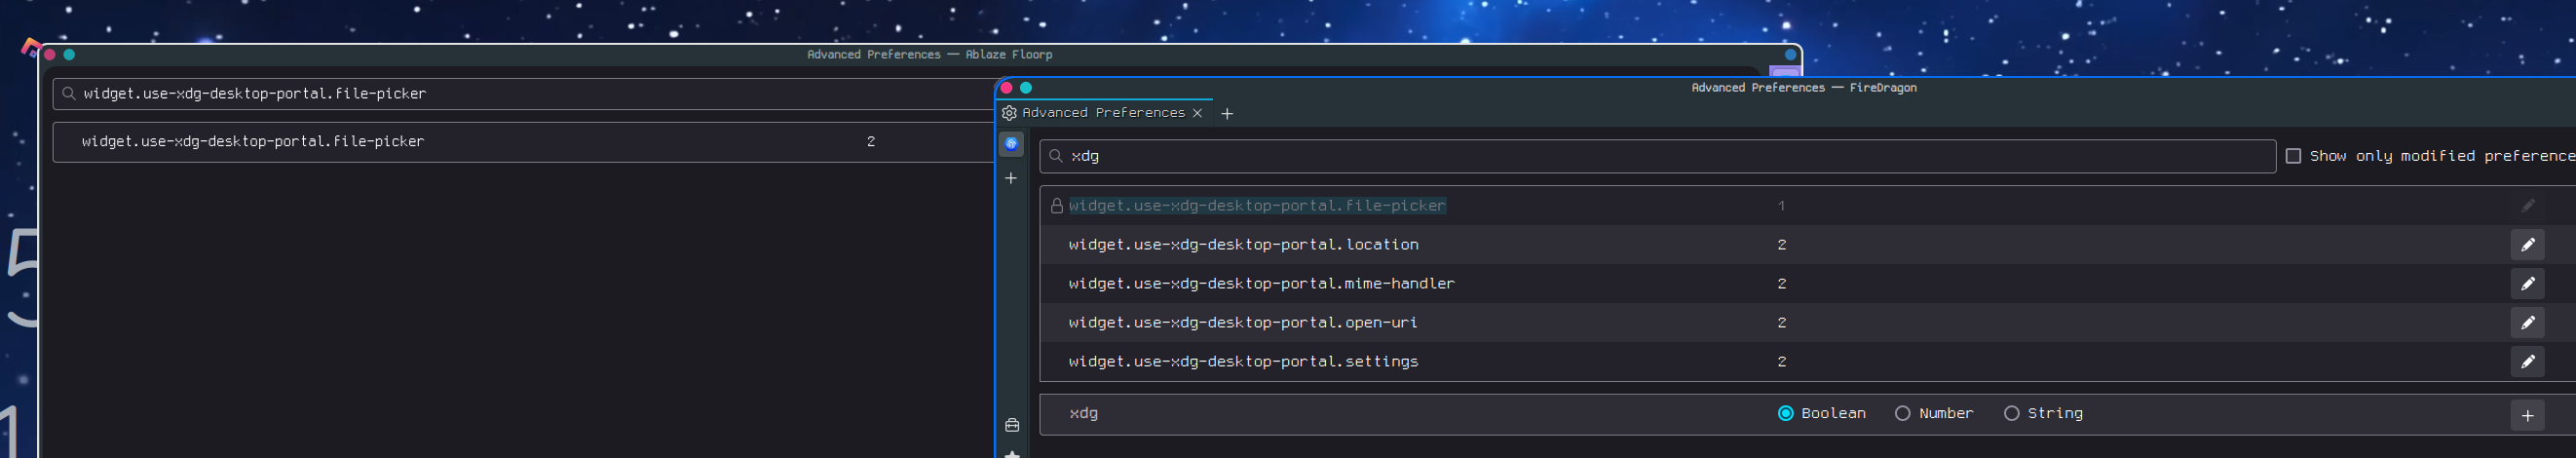The image size is (2576, 458).
Task: Click the Ablaze Floorp window title bar text
Action: (x=929, y=55)
